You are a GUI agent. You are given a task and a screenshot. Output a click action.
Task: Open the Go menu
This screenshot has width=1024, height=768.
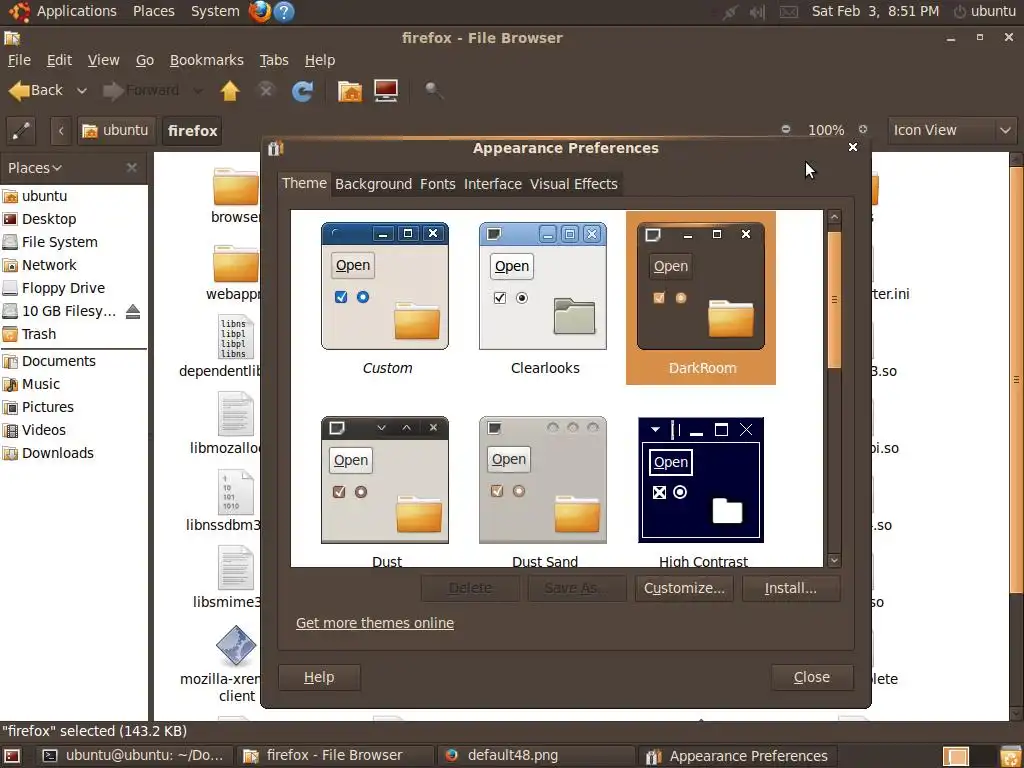(144, 60)
